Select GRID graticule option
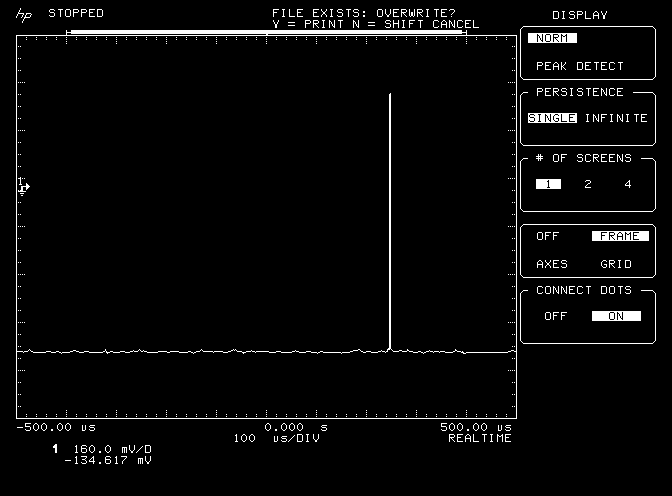Viewport: 672px width, 496px height. pyautogui.click(x=616, y=264)
